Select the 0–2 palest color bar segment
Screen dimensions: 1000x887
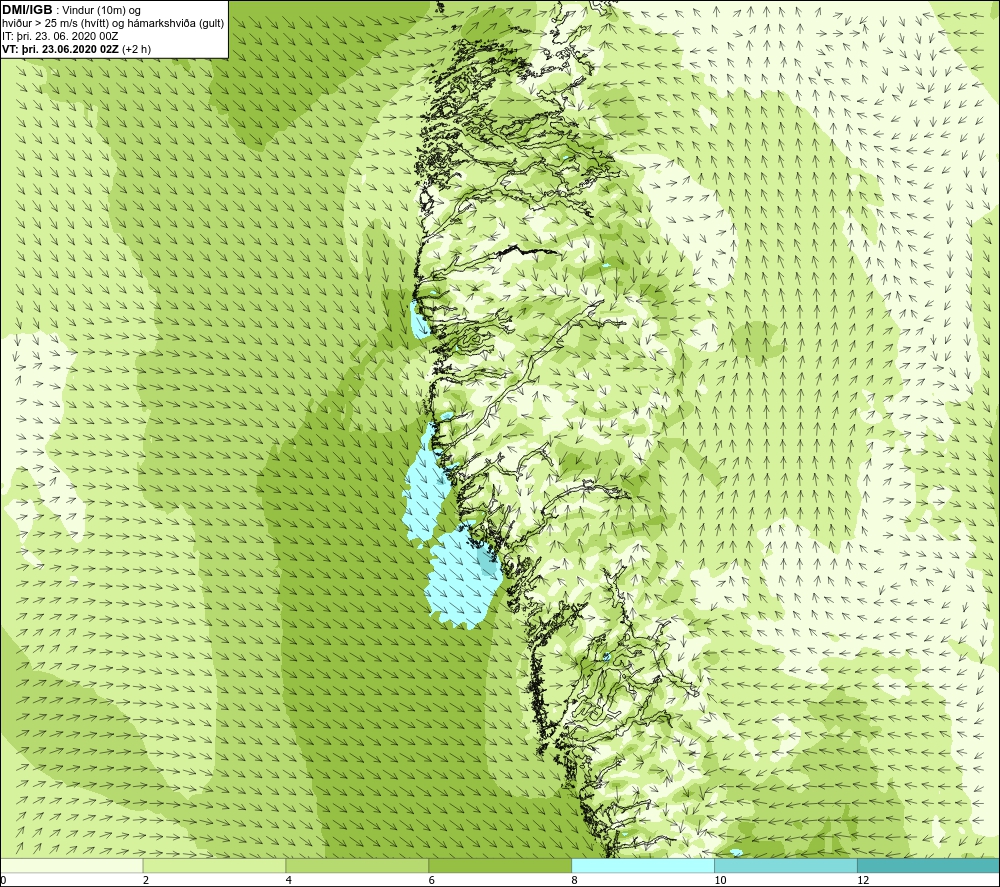pos(71,865)
